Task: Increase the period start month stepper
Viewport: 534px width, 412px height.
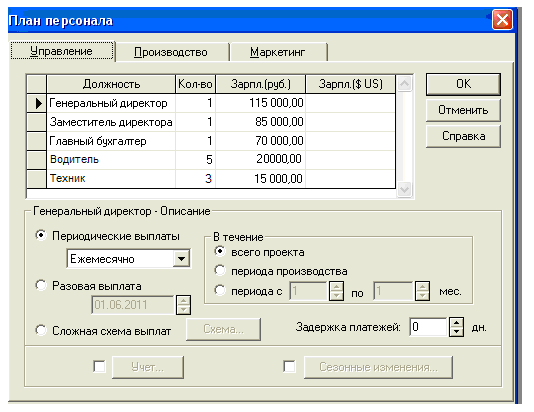Action: (336, 287)
